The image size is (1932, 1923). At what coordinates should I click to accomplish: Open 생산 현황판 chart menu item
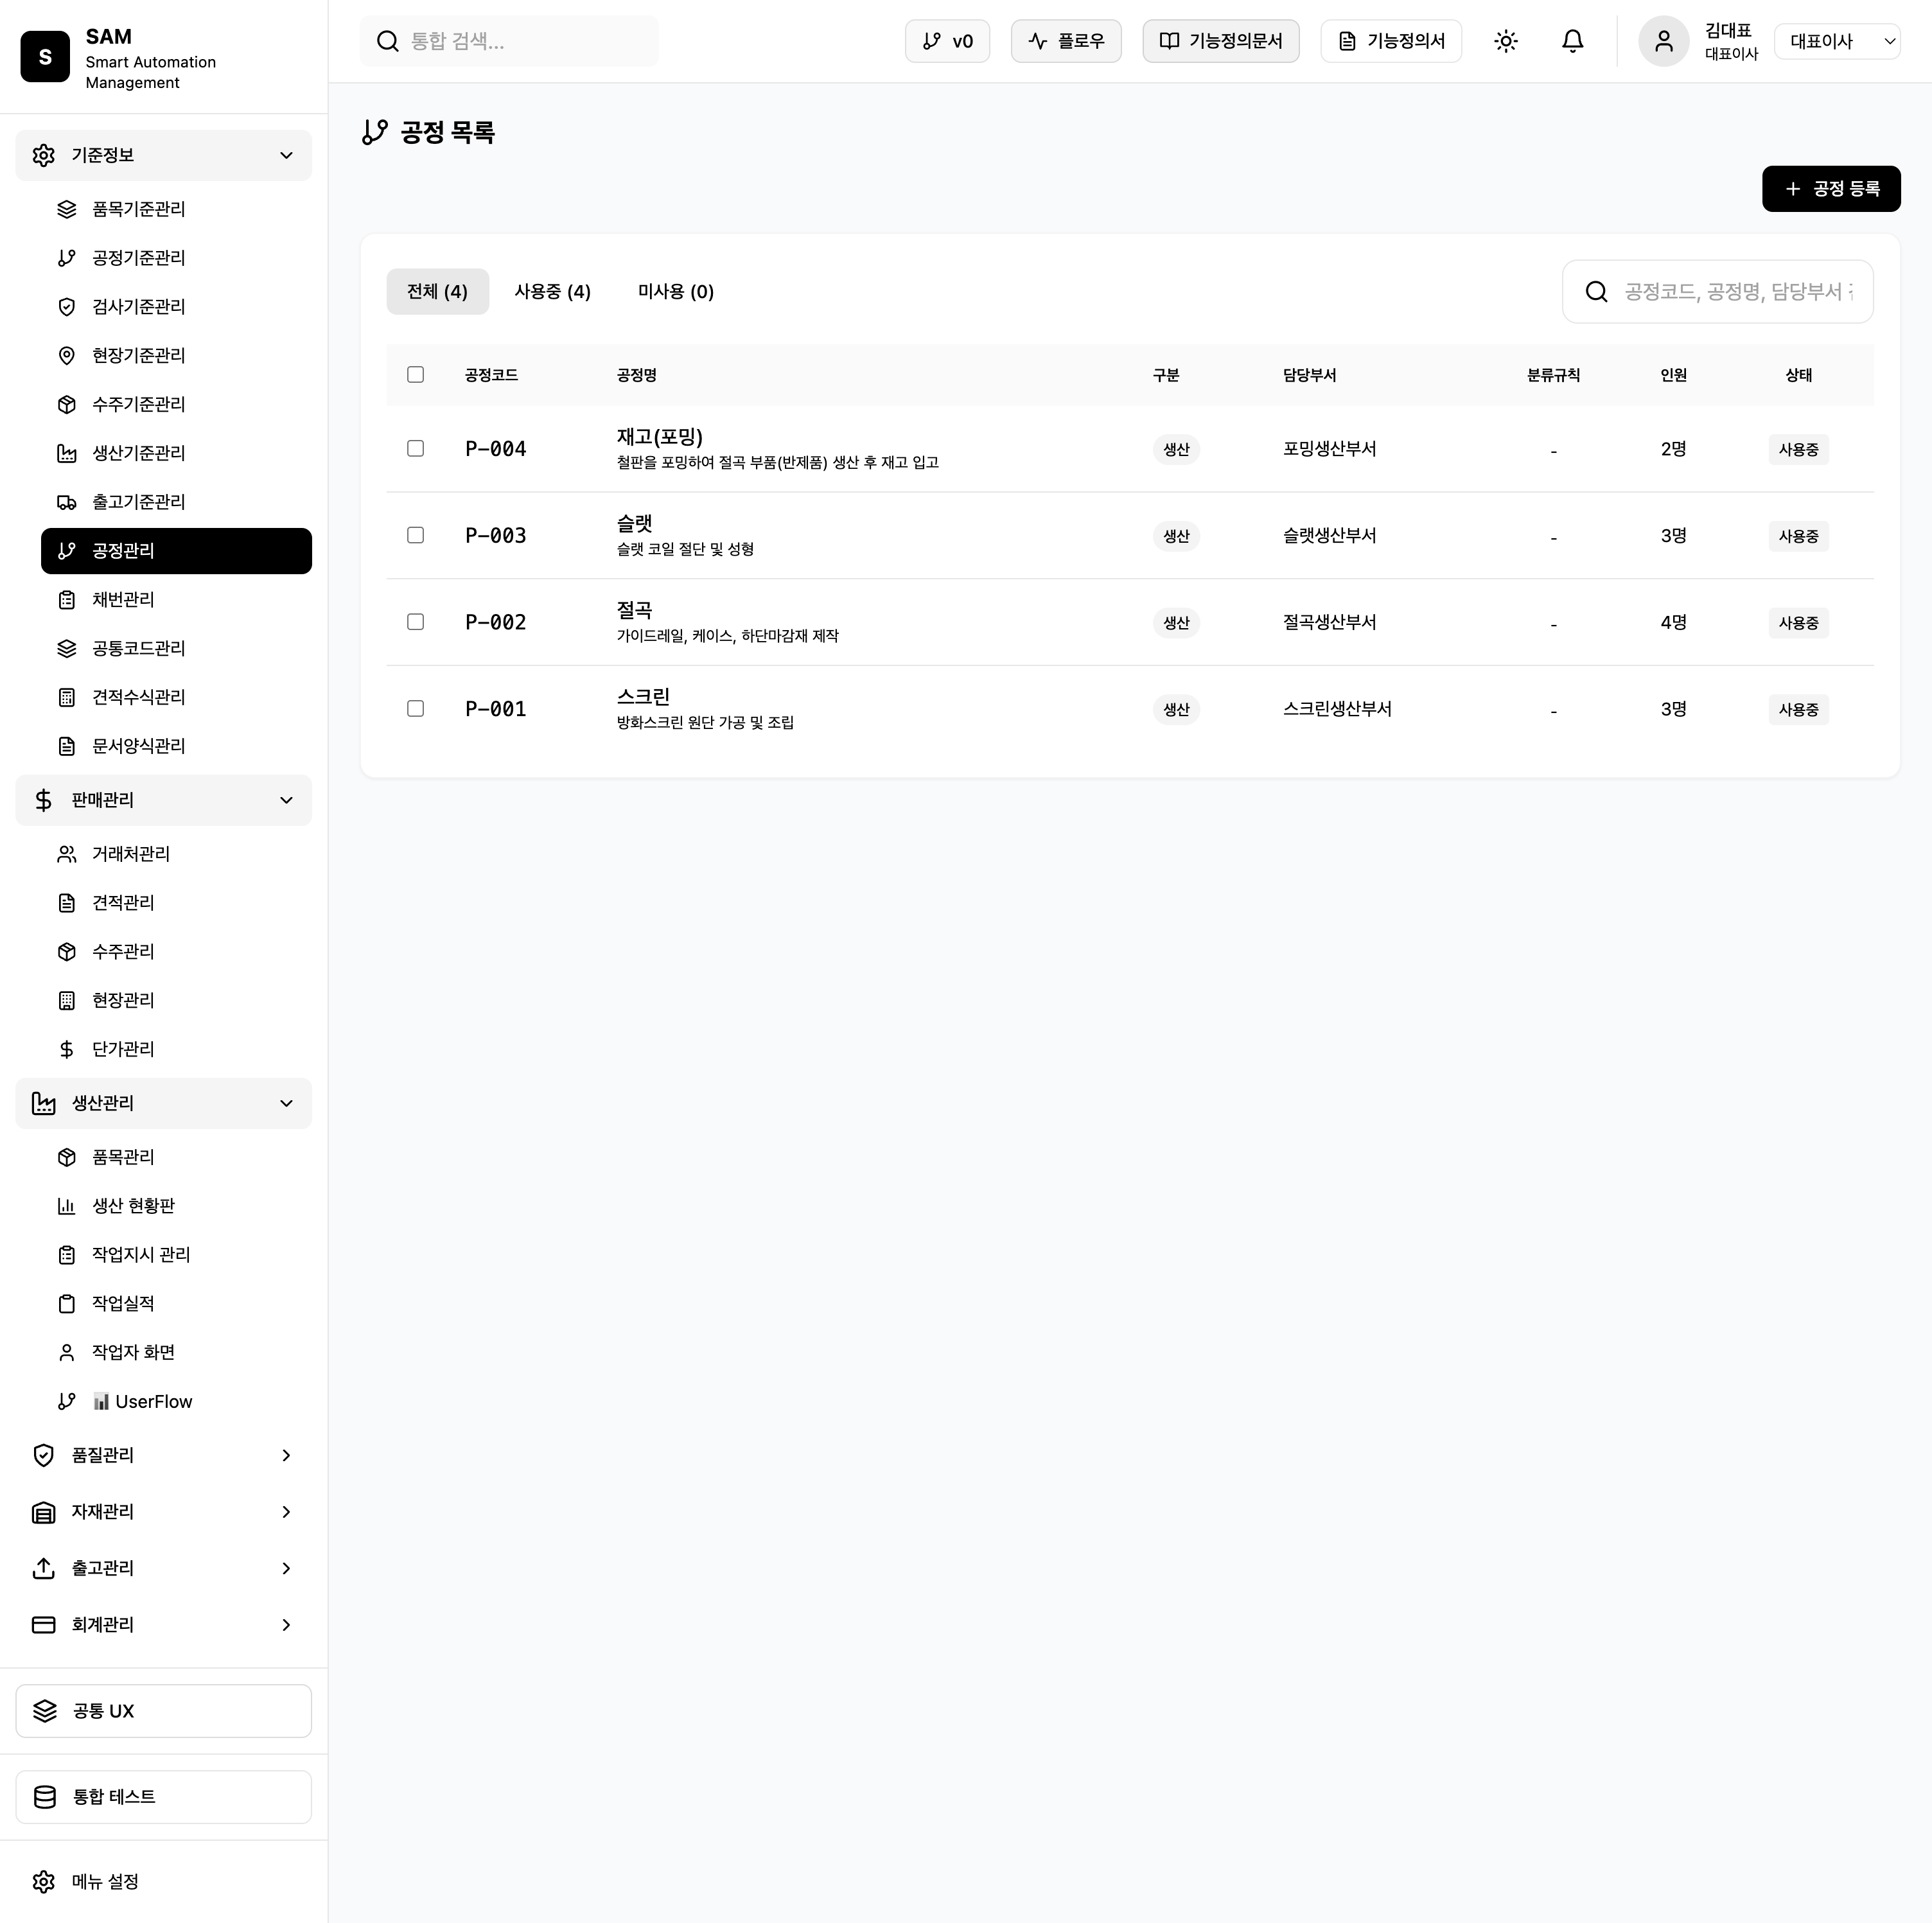point(133,1206)
